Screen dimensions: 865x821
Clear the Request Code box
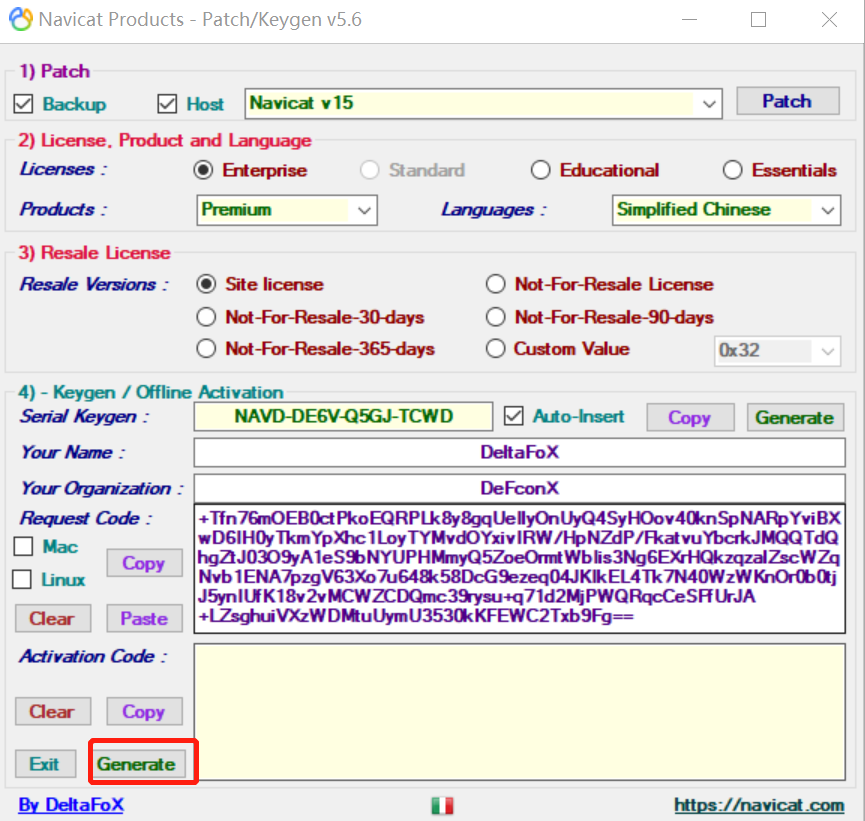click(52, 619)
